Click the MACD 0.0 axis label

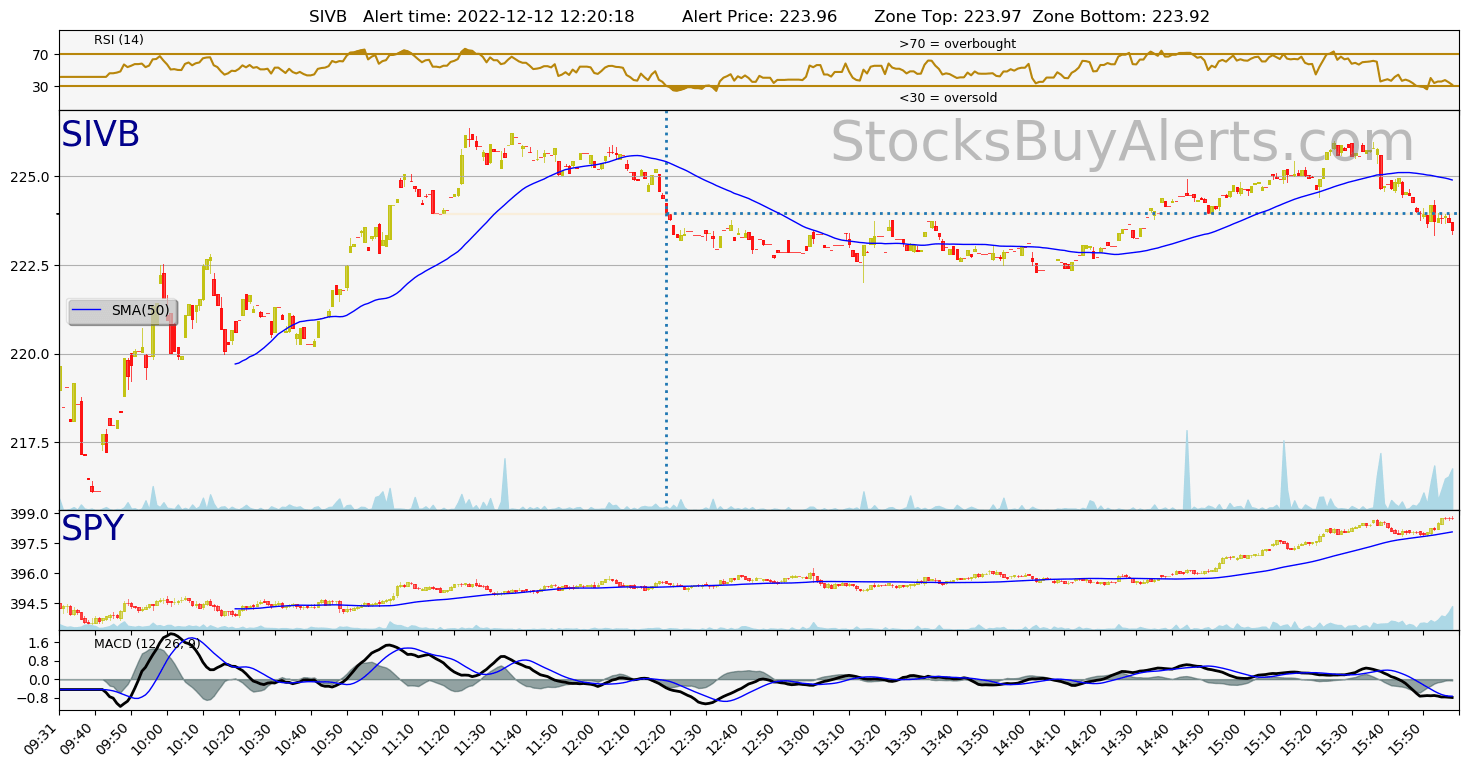pyautogui.click(x=40, y=680)
